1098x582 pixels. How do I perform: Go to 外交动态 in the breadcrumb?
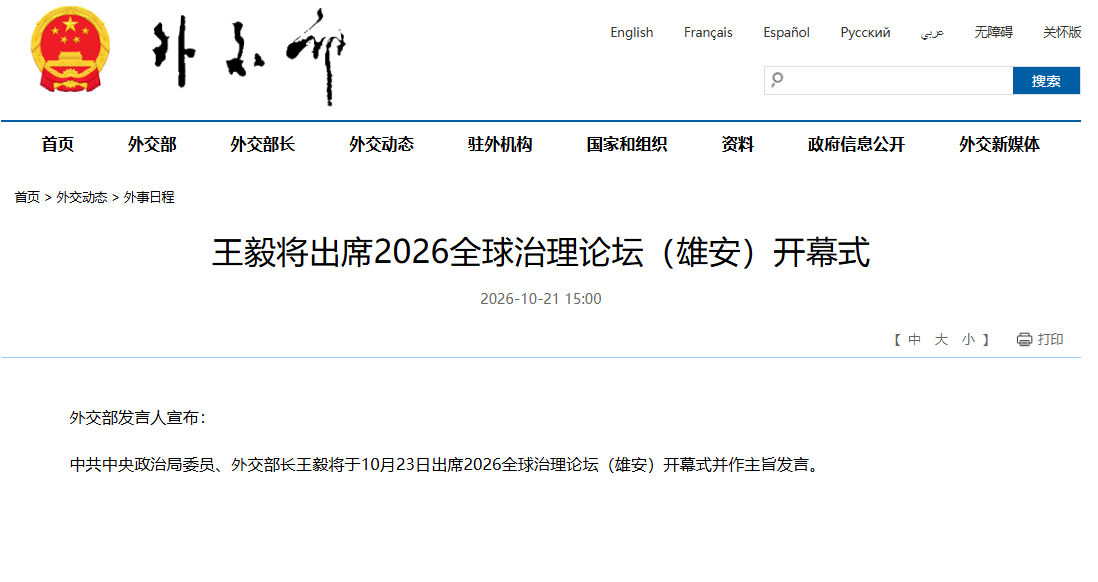pos(82,198)
